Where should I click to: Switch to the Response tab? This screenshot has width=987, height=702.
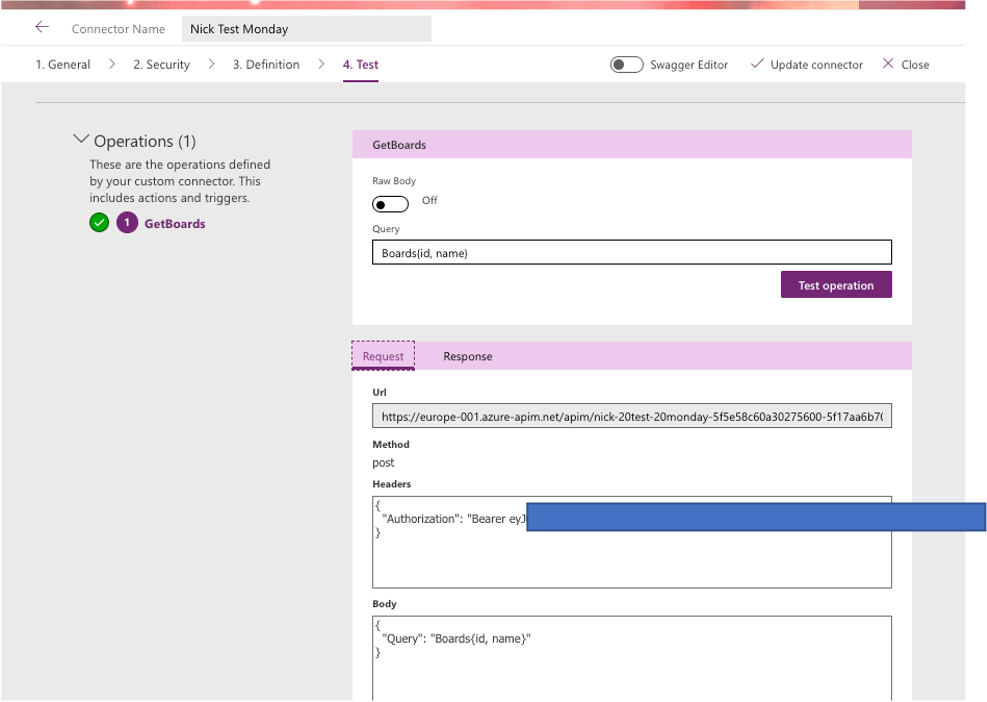click(468, 356)
